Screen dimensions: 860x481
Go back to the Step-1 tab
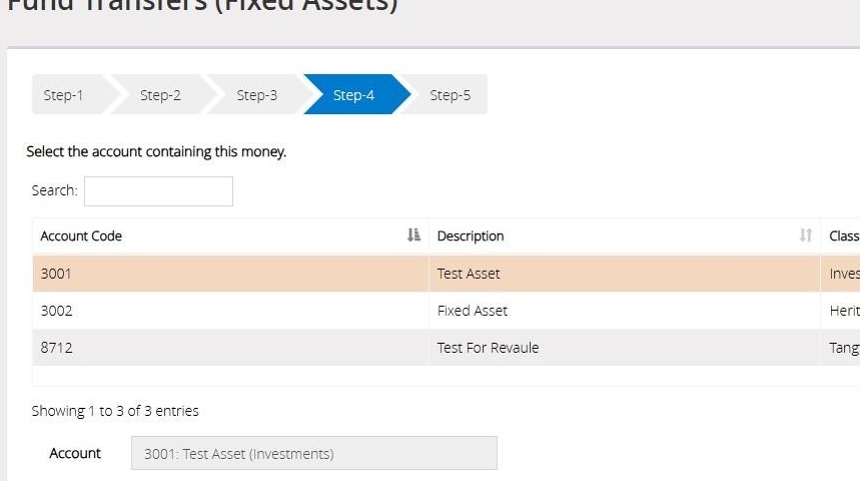(64, 95)
